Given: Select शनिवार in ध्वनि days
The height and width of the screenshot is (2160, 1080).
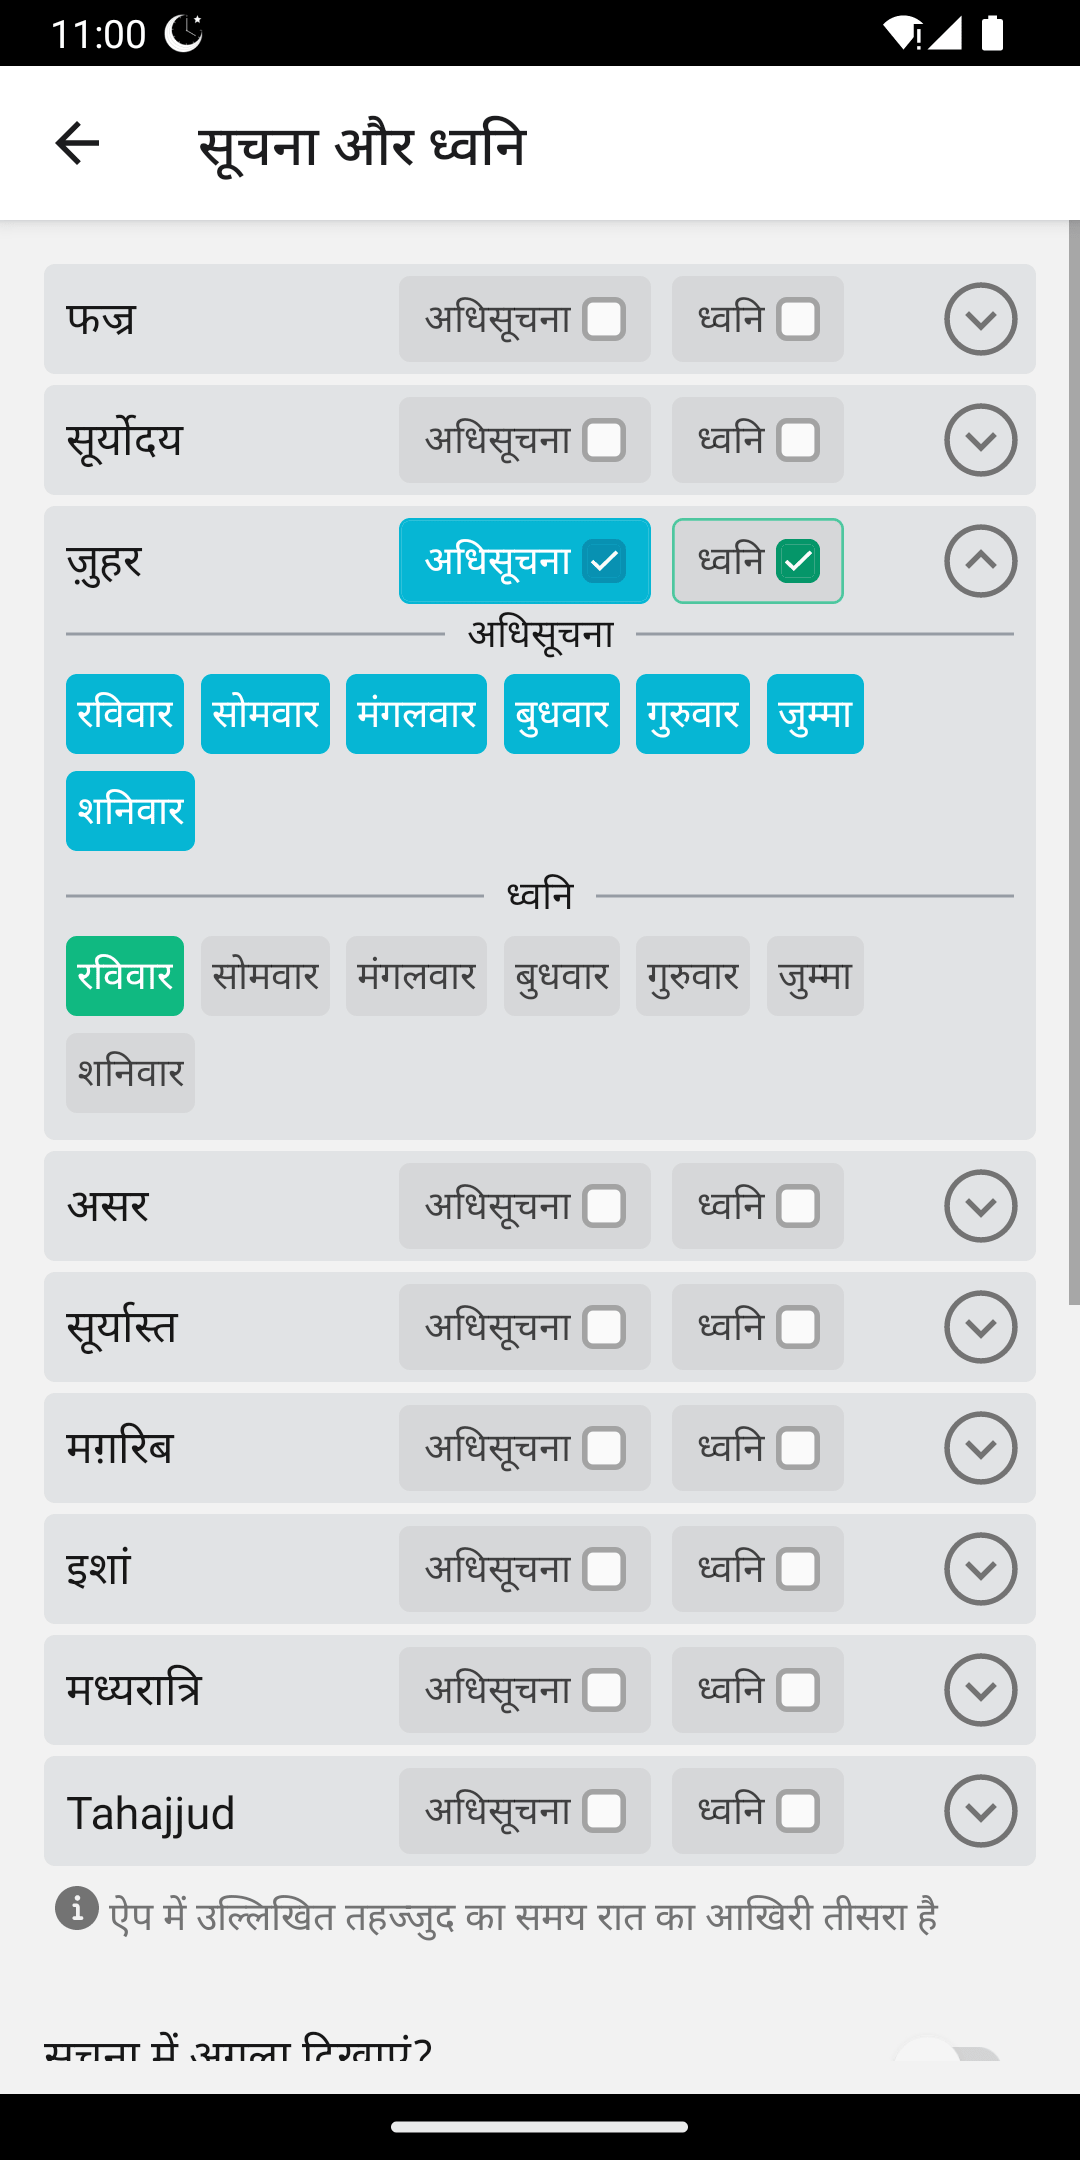Looking at the screenshot, I should (x=130, y=1073).
